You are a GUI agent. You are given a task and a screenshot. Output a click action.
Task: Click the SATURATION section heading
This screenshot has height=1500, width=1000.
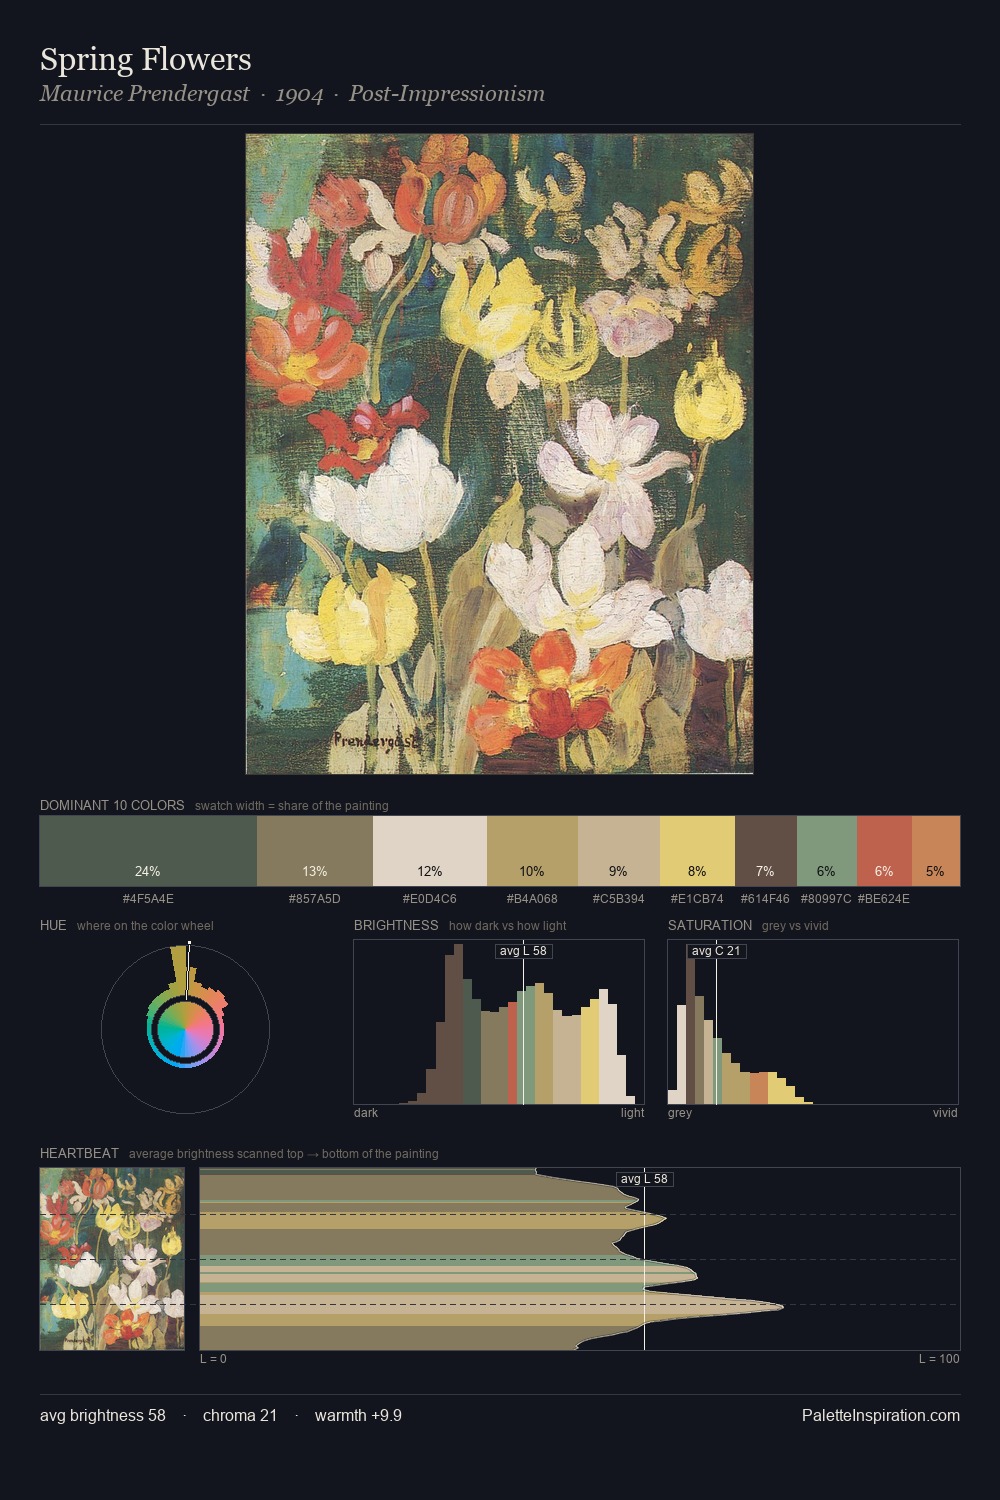[x=710, y=925]
